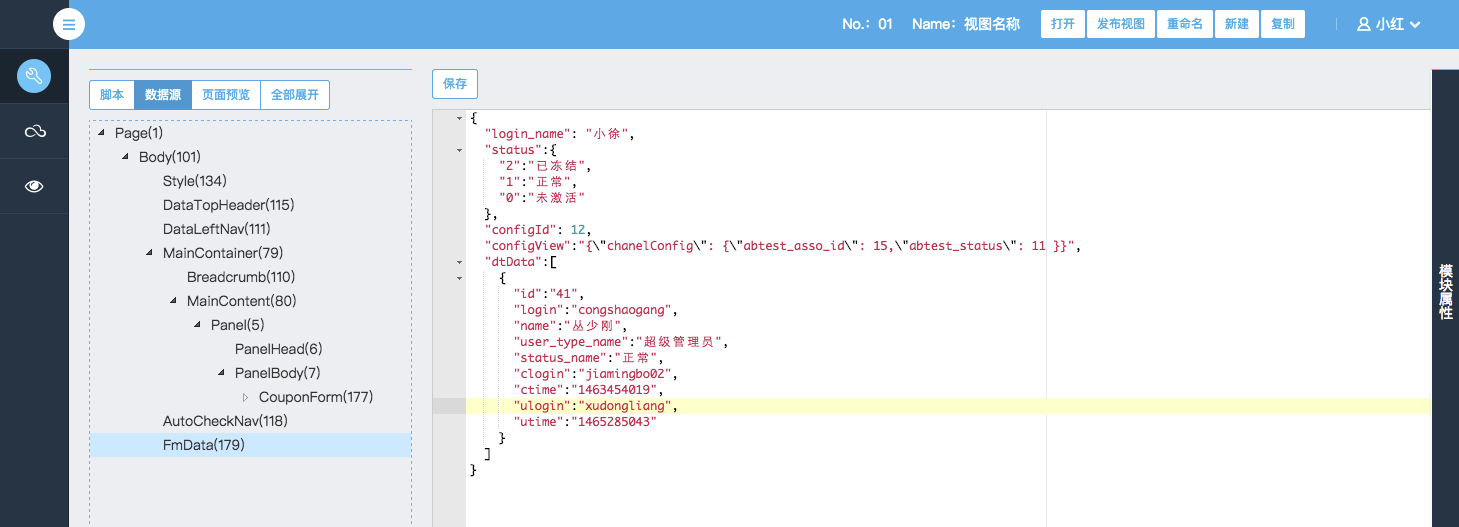Viewport: 1459px width, 527px height.
Task: Click the user avatar icon beside 小红
Action: click(1363, 24)
